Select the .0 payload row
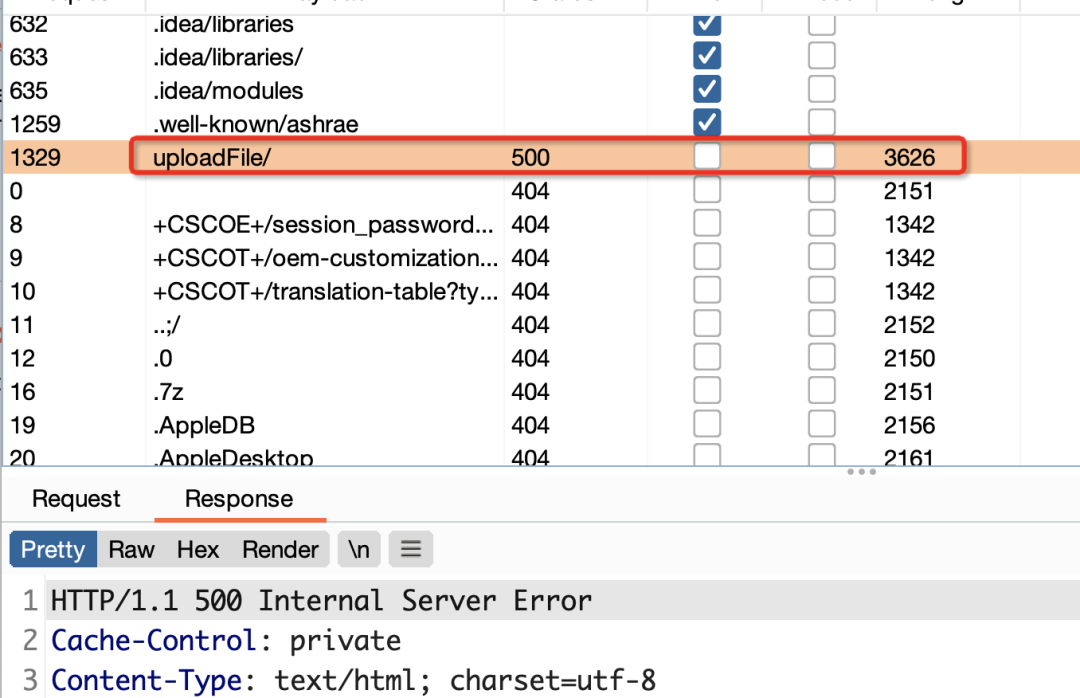Image resolution: width=1080 pixels, height=698 pixels. [163, 358]
